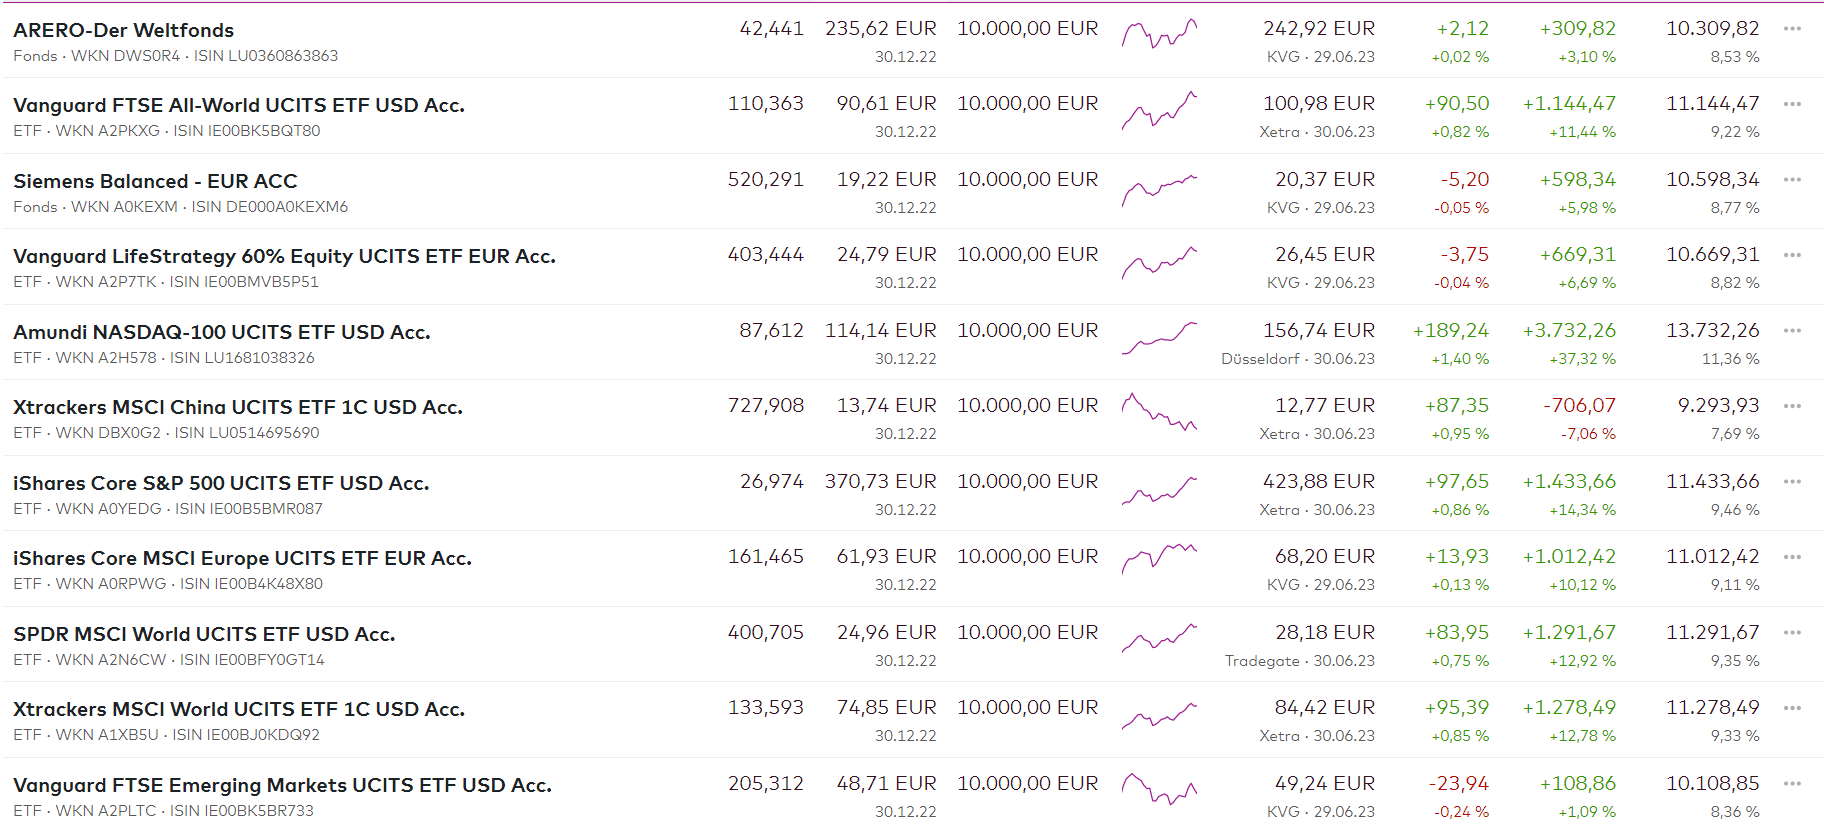This screenshot has height=830, width=1824.
Task: Expand options for SPDR MSCI World ETF
Action: [x=1792, y=633]
